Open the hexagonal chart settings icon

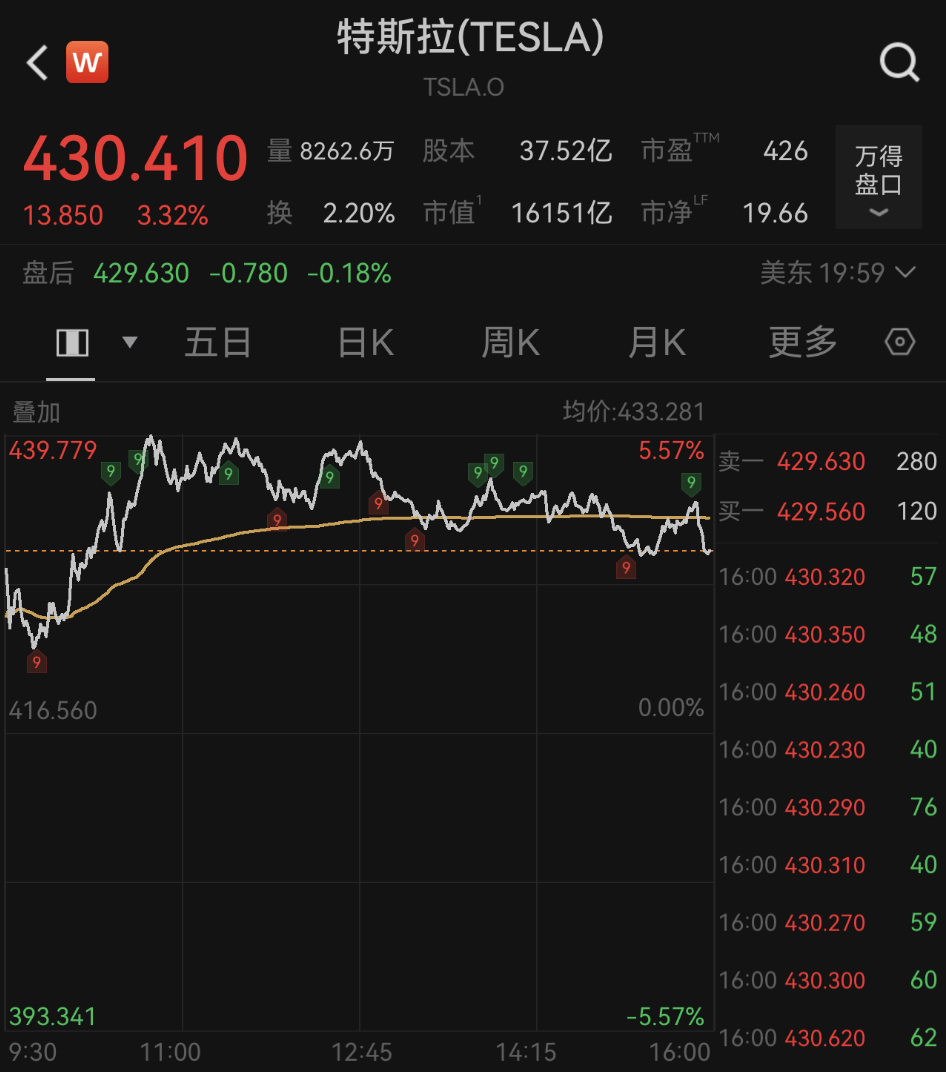pos(899,341)
